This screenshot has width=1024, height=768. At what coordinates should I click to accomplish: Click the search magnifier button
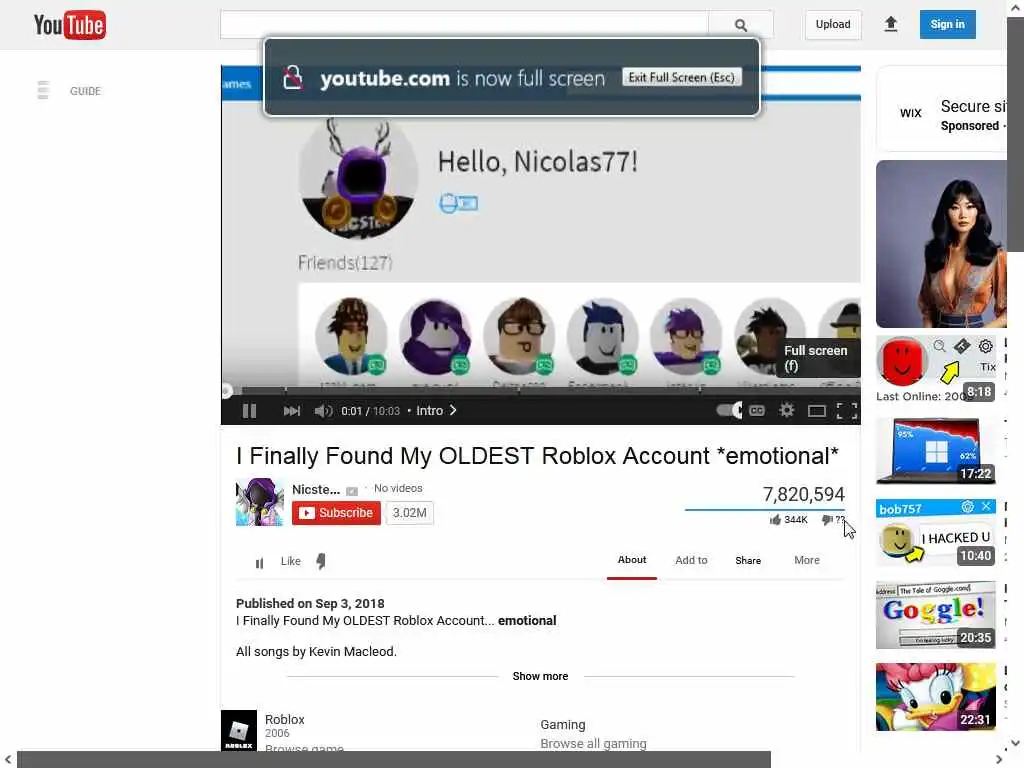click(740, 25)
